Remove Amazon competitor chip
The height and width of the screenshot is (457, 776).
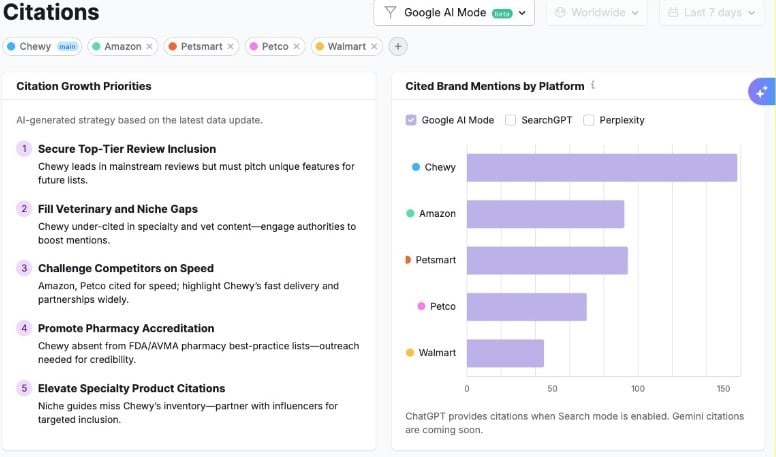[x=149, y=47]
